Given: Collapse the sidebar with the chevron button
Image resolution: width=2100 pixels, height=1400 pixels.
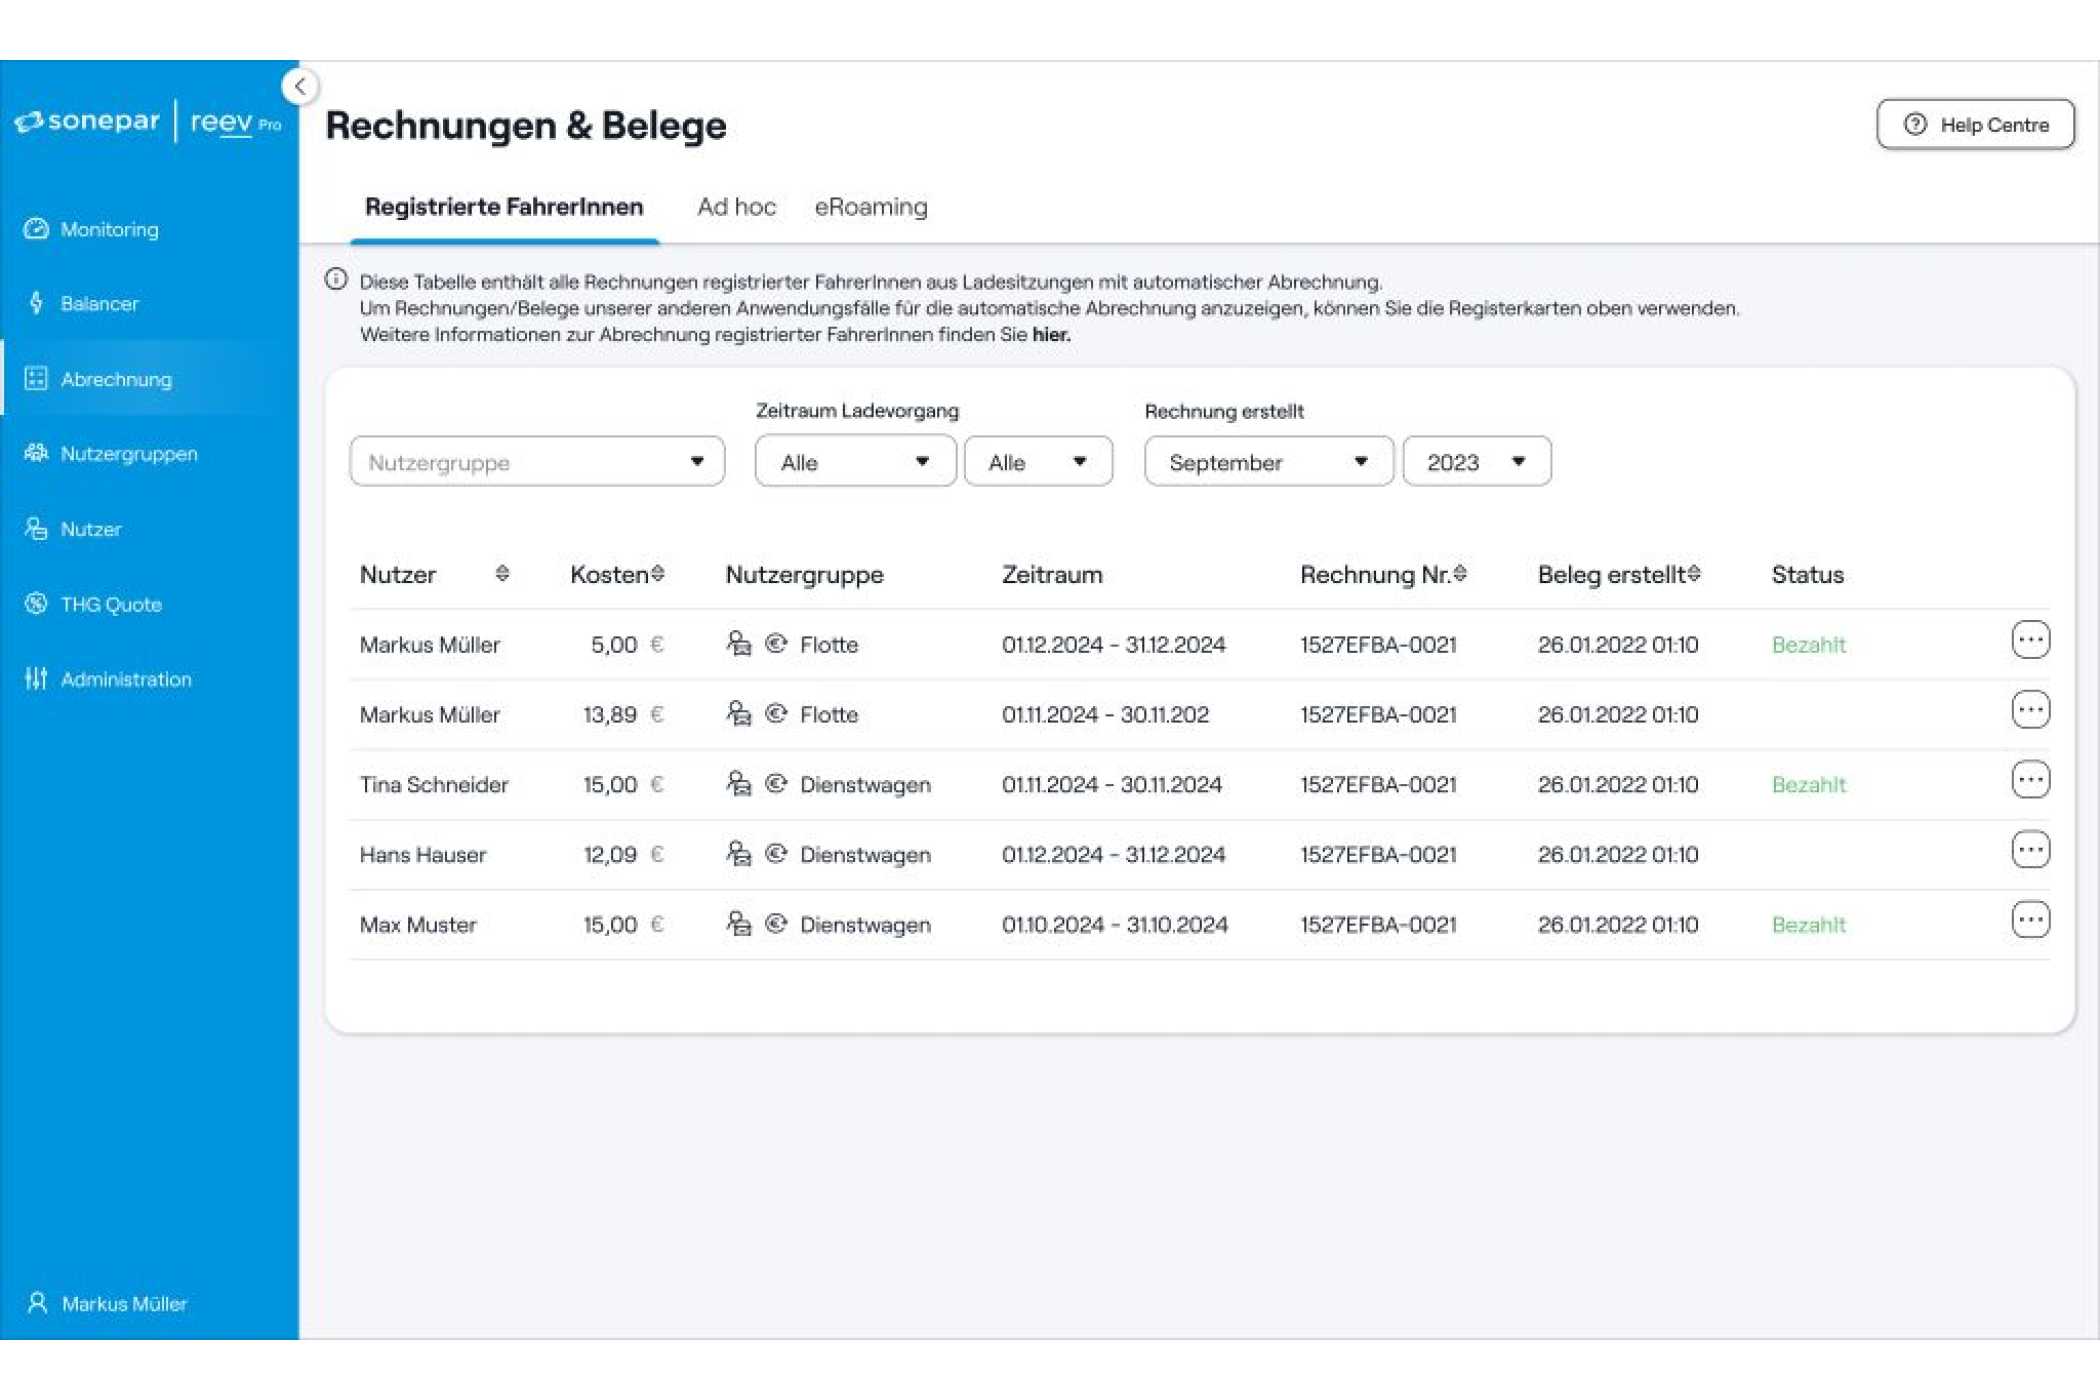Looking at the screenshot, I should pyautogui.click(x=300, y=86).
